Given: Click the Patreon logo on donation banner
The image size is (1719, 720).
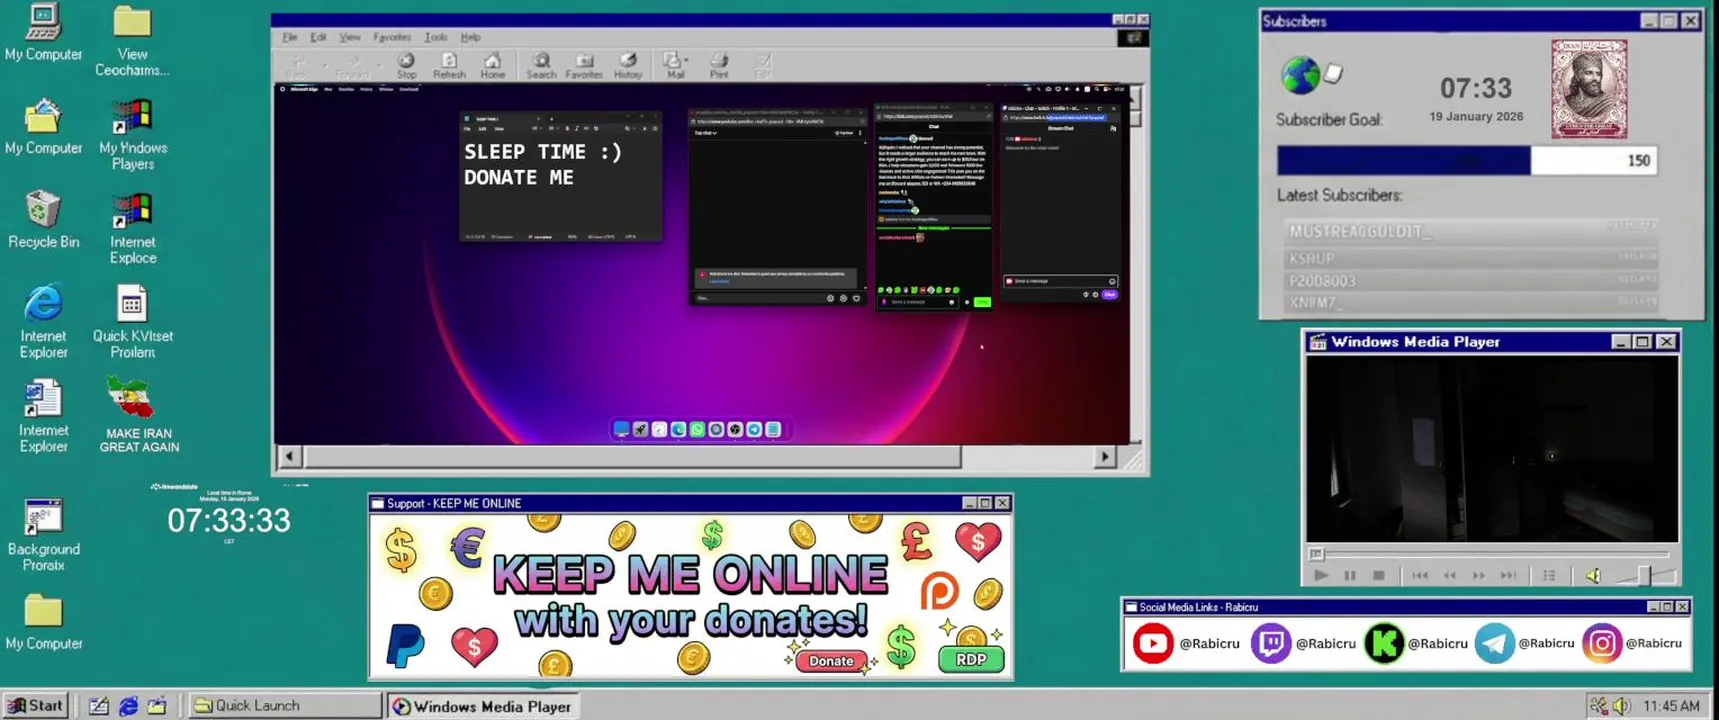Looking at the screenshot, I should pyautogui.click(x=939, y=591).
